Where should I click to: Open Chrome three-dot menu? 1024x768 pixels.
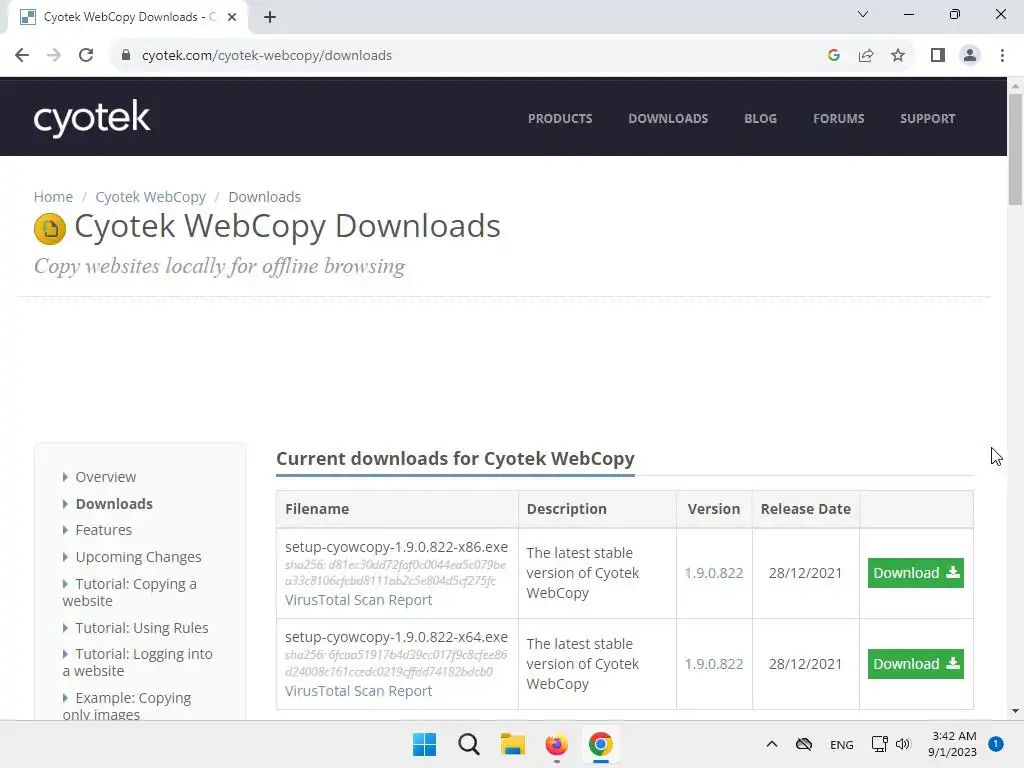(x=1002, y=56)
